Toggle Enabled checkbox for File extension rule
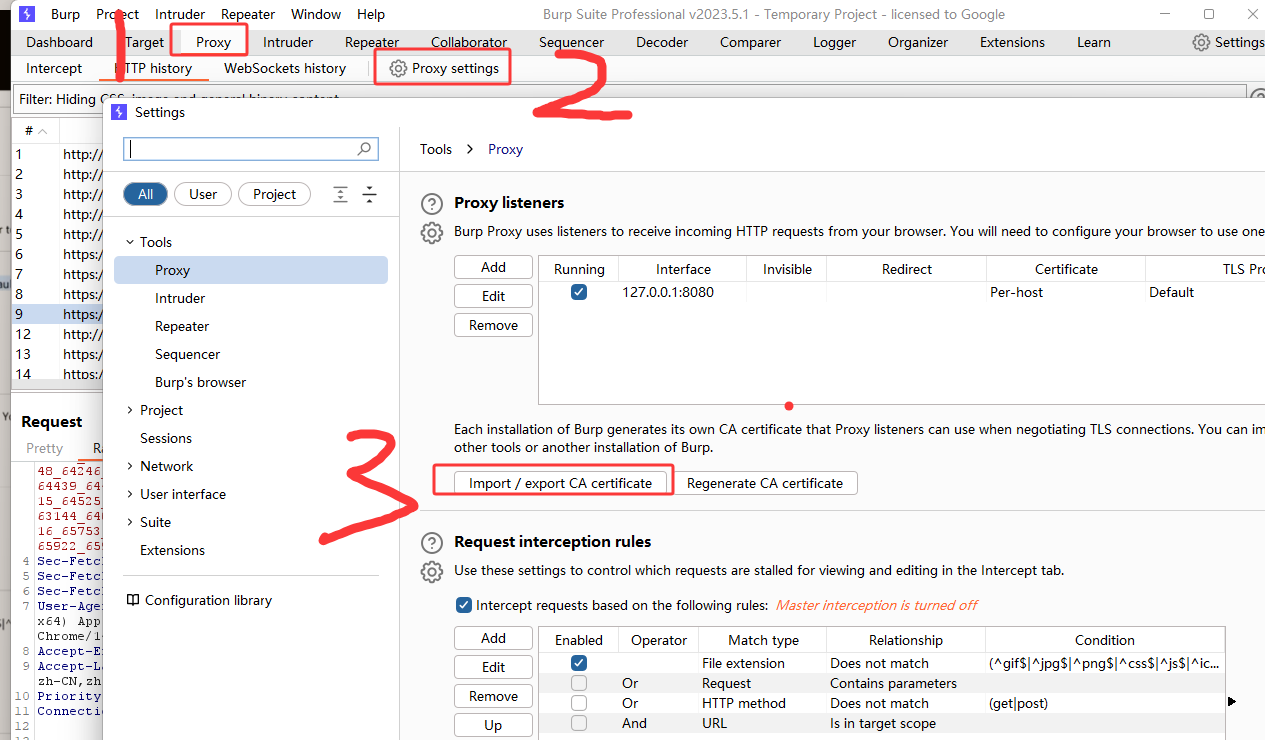 [x=579, y=663]
